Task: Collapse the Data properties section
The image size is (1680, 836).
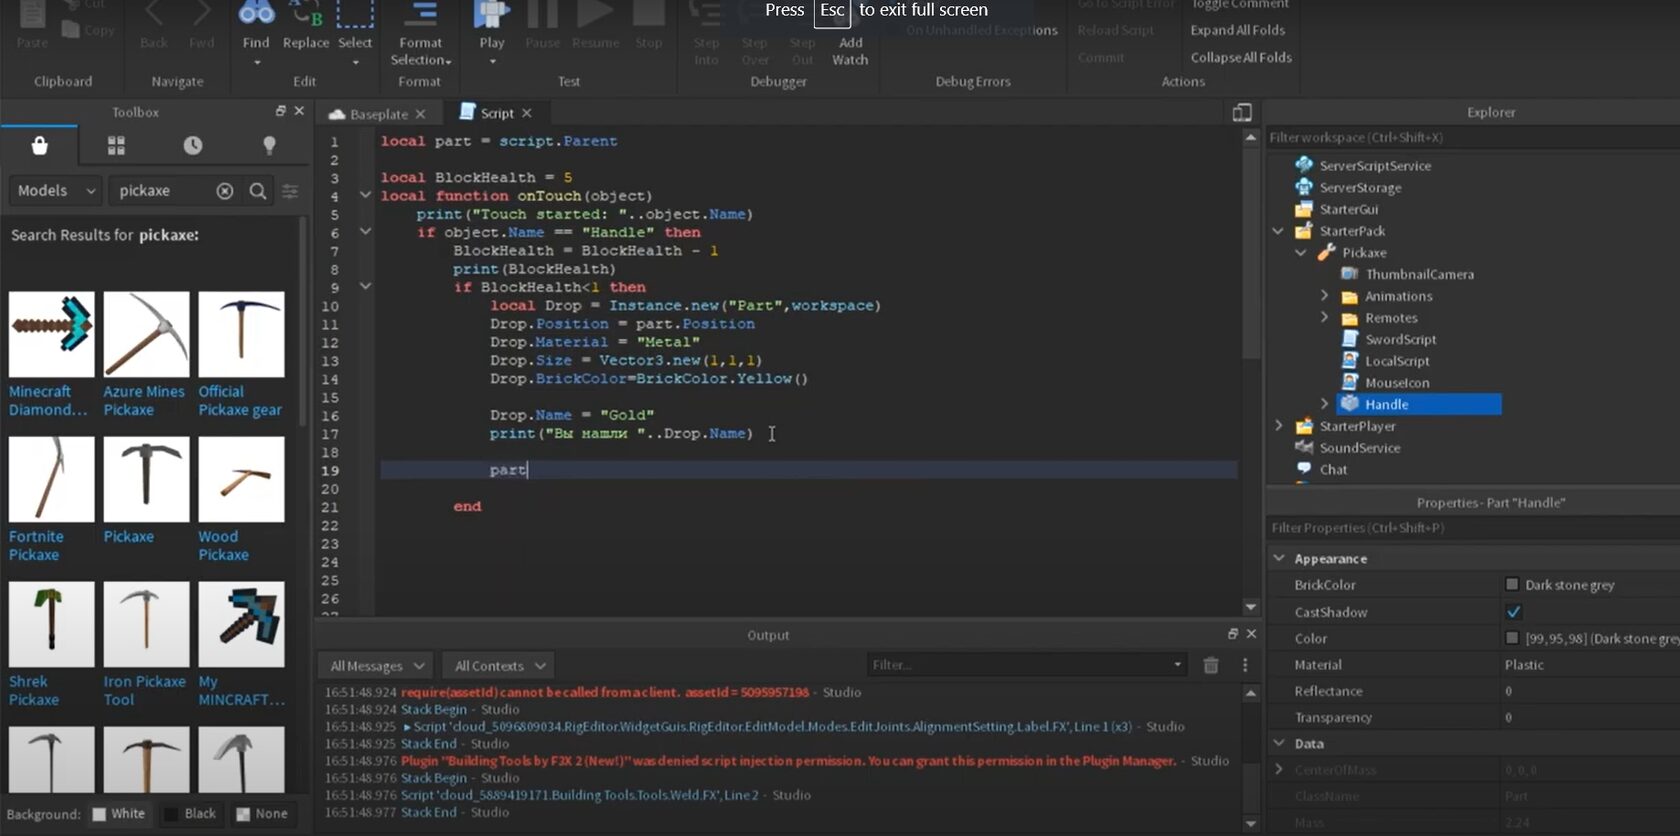Action: [1279, 743]
